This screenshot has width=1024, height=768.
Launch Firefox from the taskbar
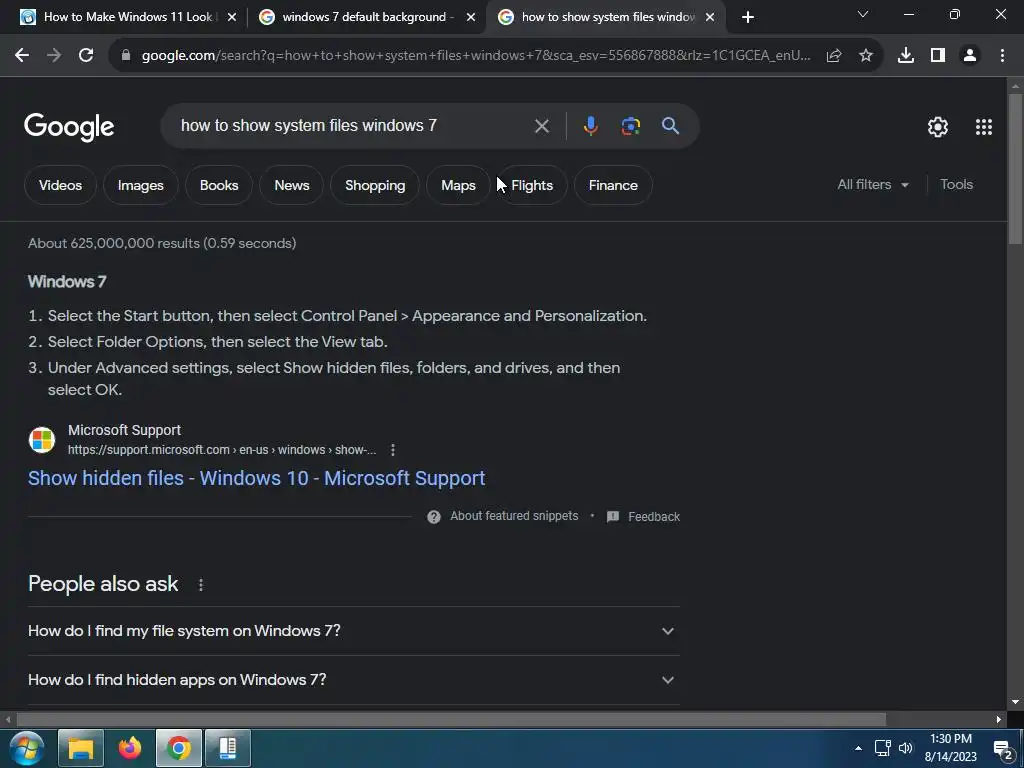point(129,748)
